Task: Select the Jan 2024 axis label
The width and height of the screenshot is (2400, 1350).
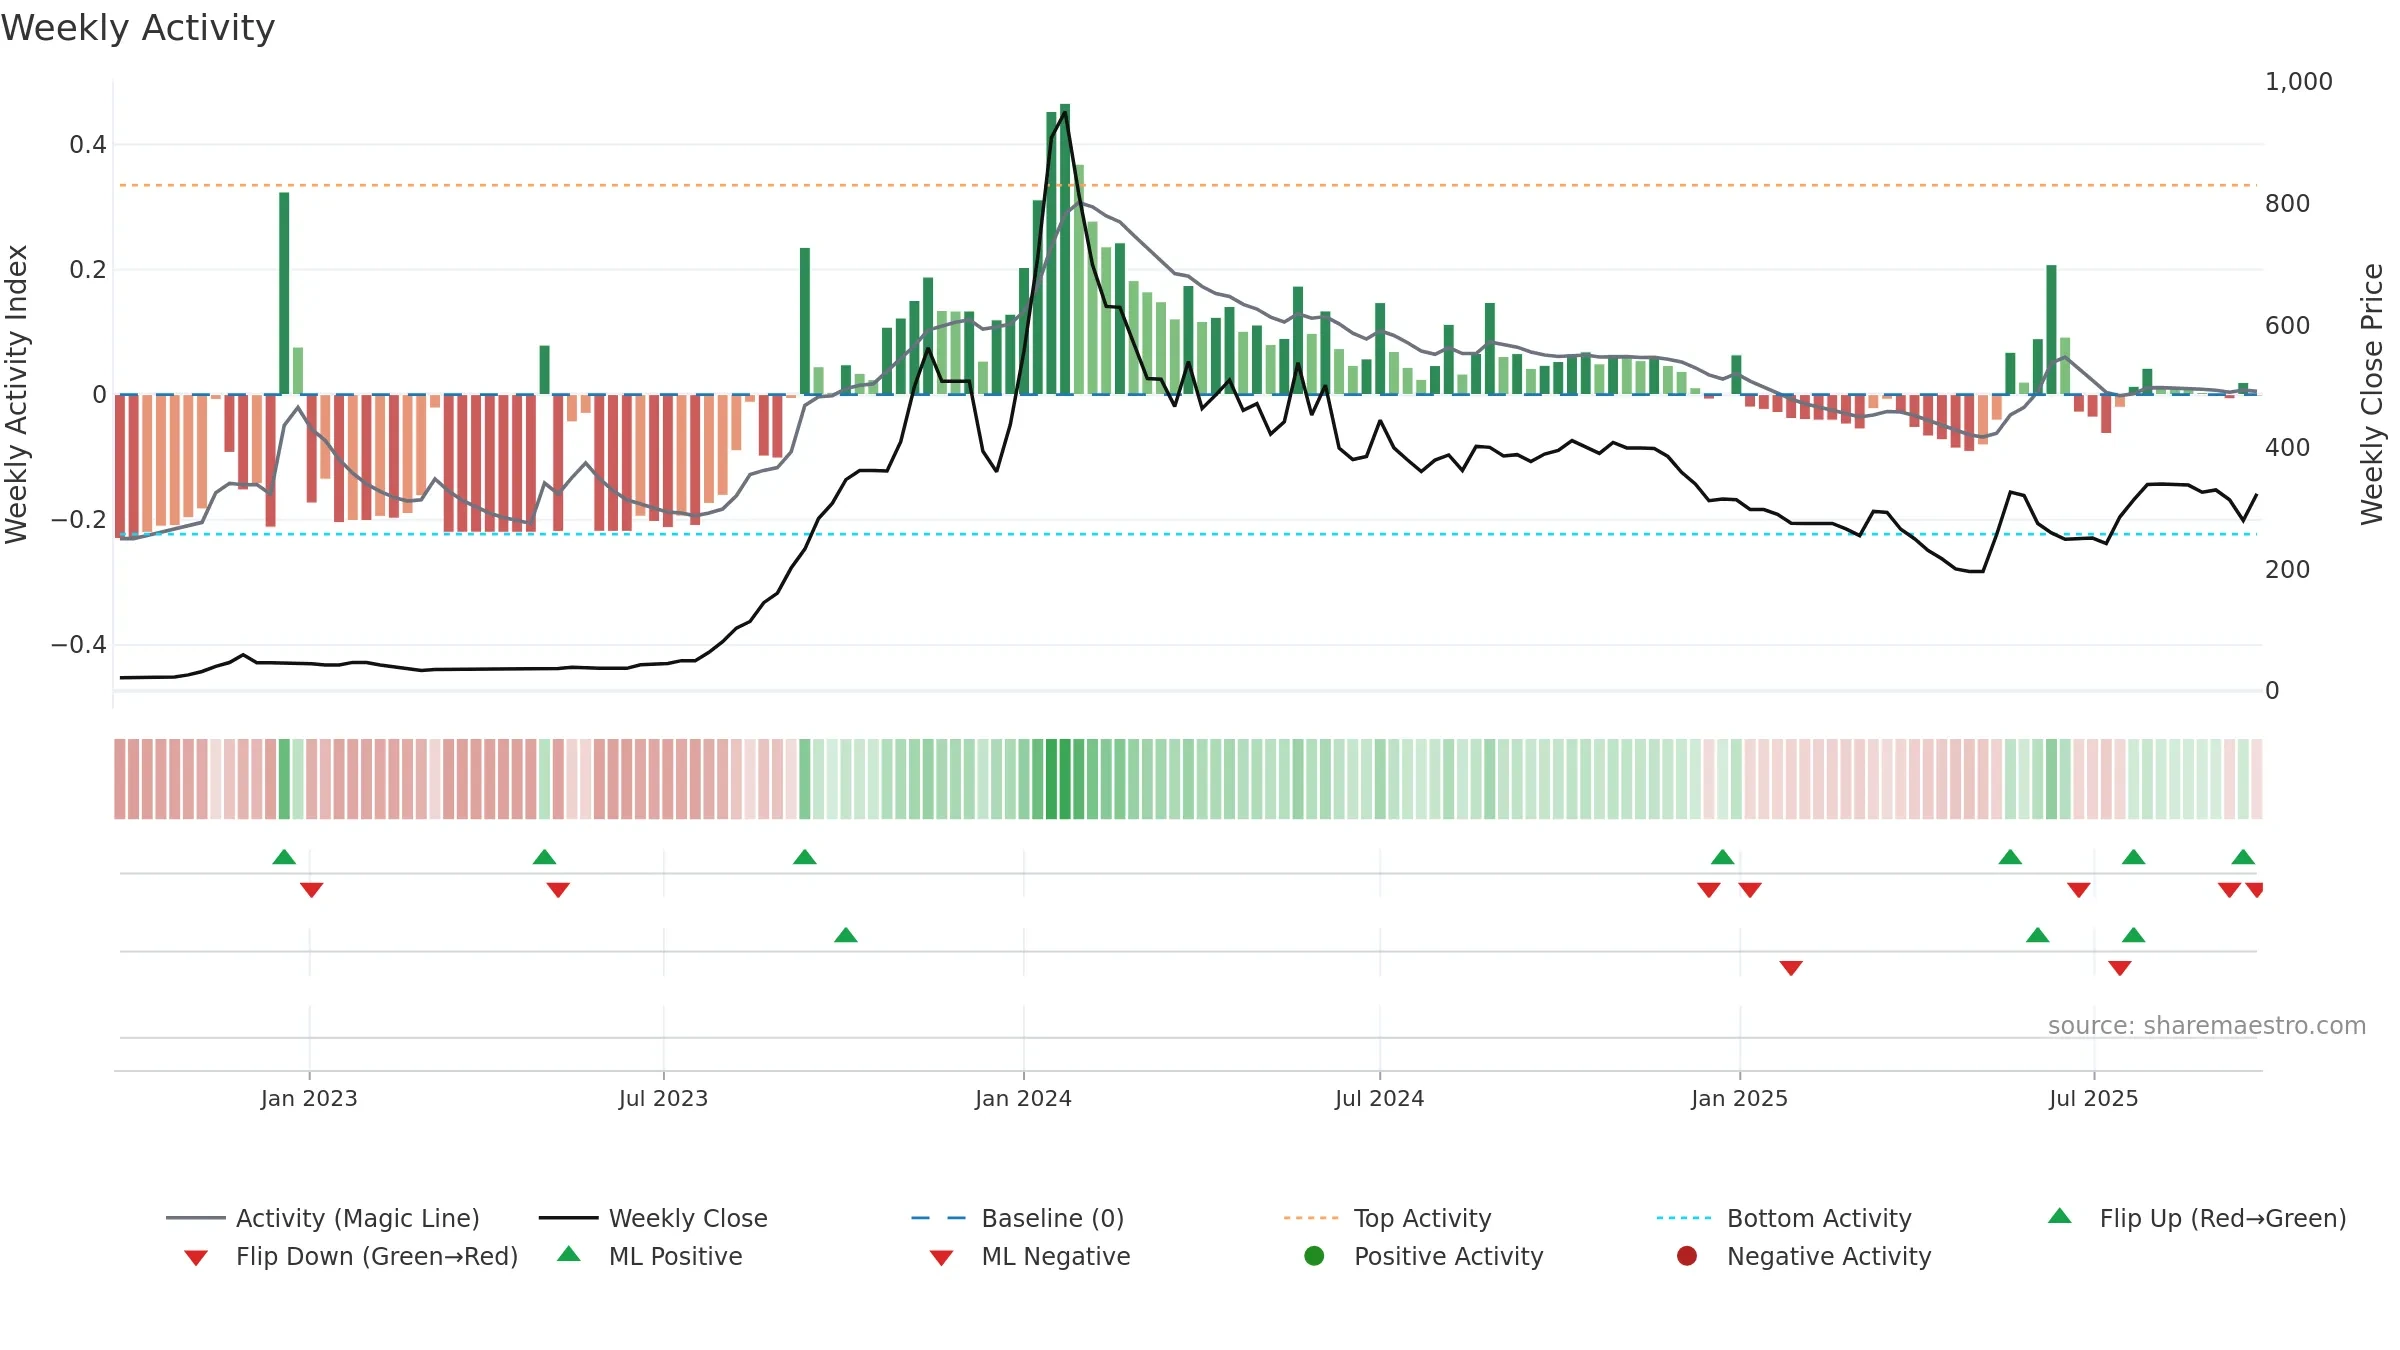Action: [x=1023, y=1099]
